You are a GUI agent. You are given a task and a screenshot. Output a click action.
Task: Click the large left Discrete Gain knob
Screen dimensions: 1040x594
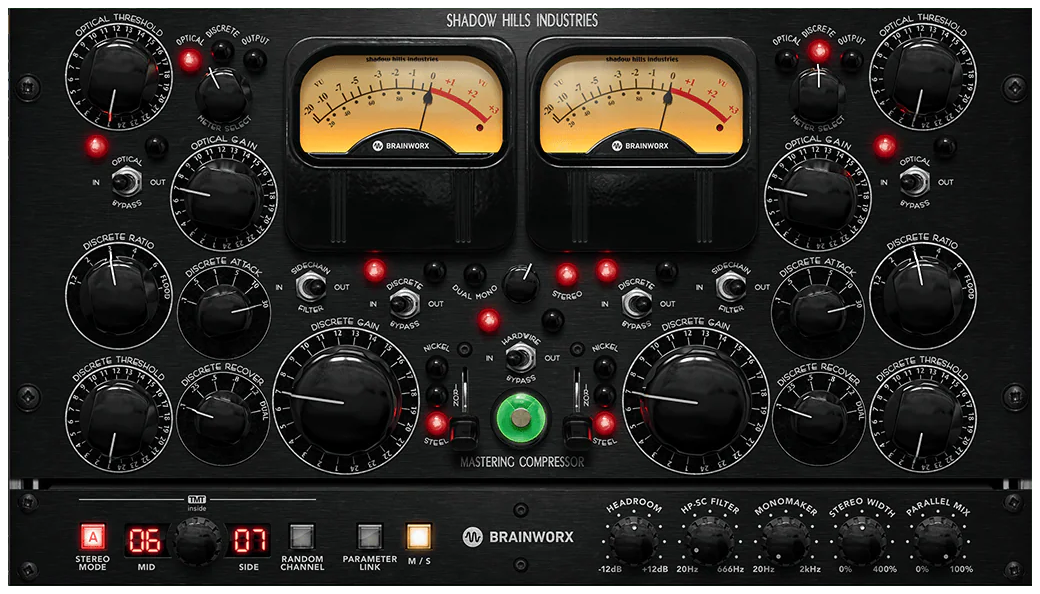(x=346, y=400)
